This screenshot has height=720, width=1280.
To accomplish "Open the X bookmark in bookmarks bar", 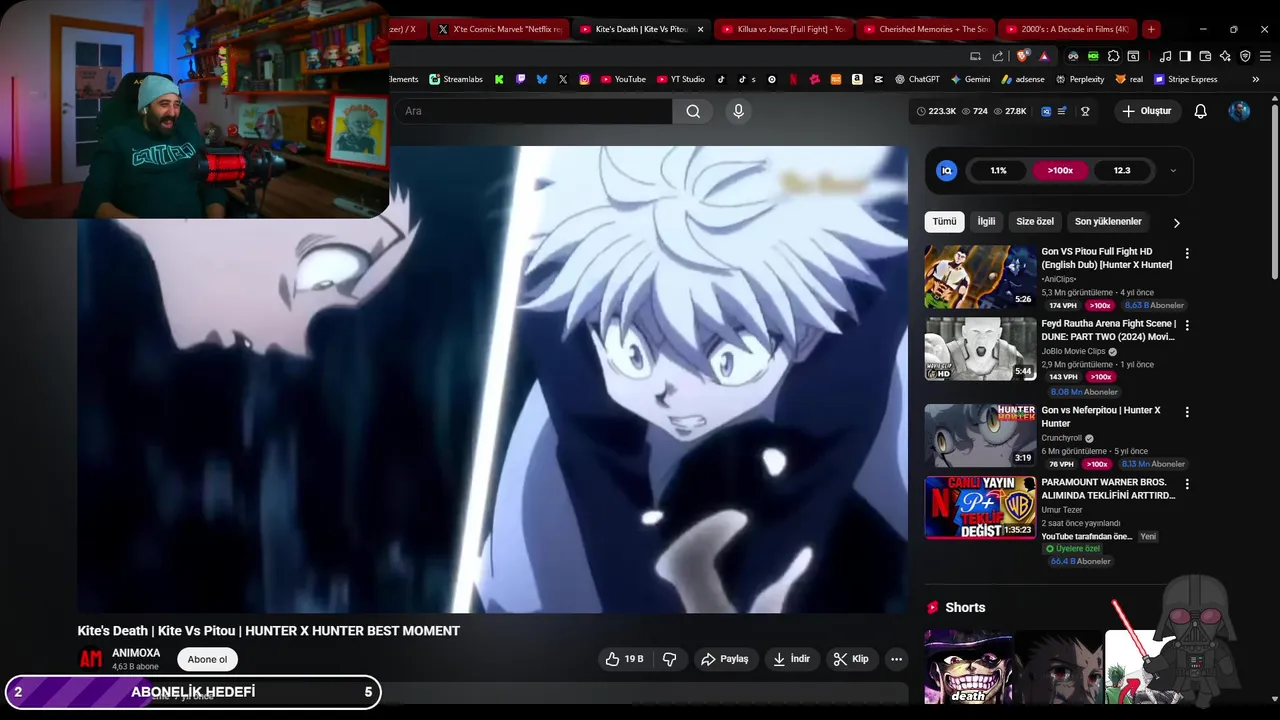I will (x=563, y=79).
